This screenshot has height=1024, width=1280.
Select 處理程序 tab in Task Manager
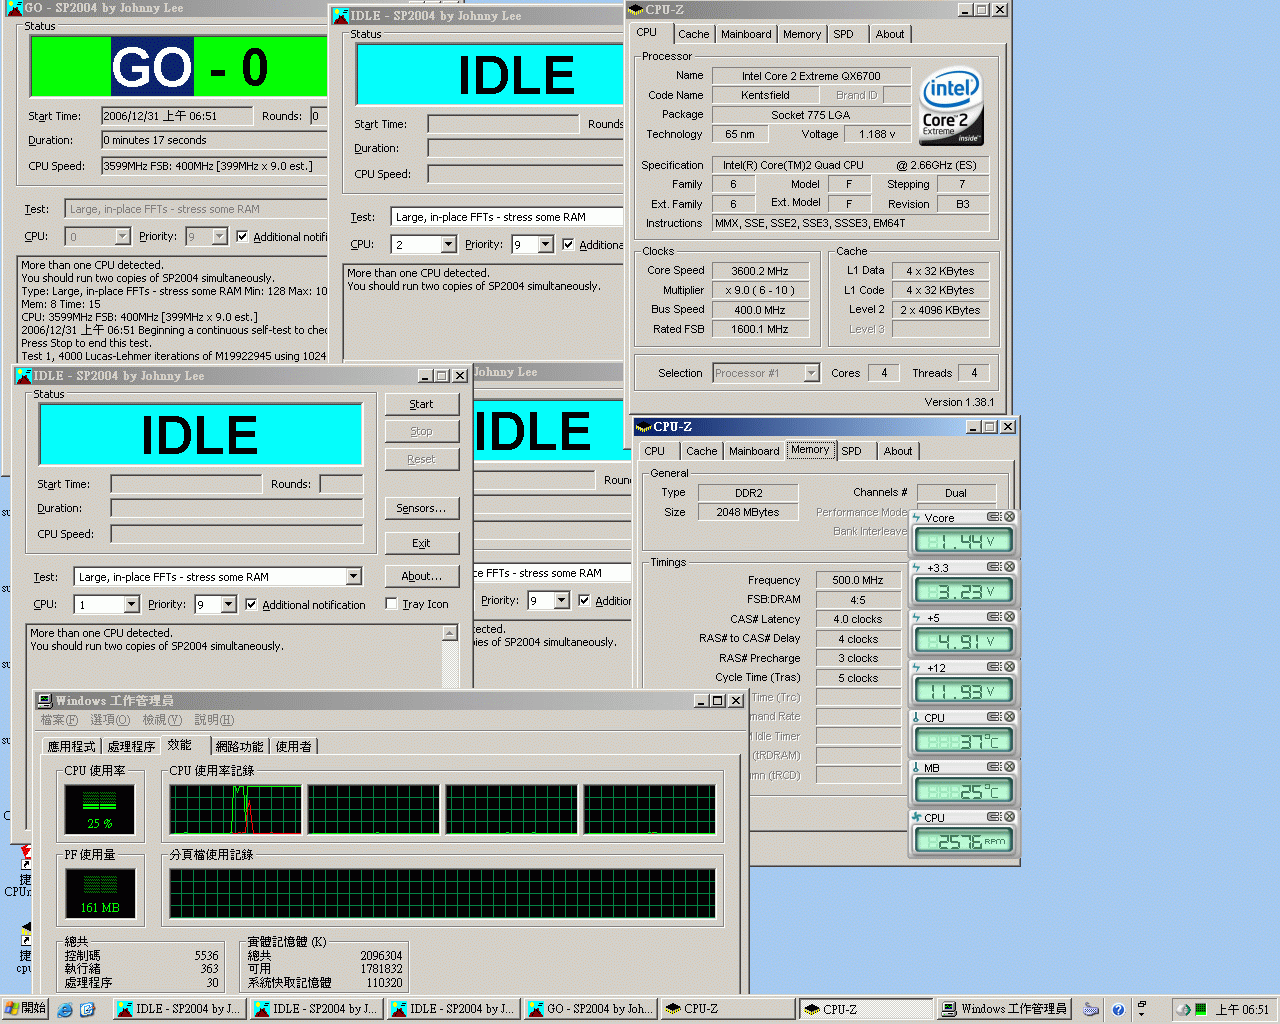[131, 746]
